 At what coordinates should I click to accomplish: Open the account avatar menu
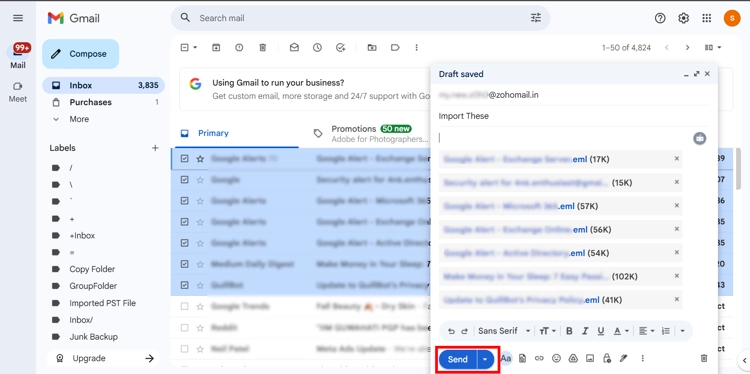tap(732, 18)
